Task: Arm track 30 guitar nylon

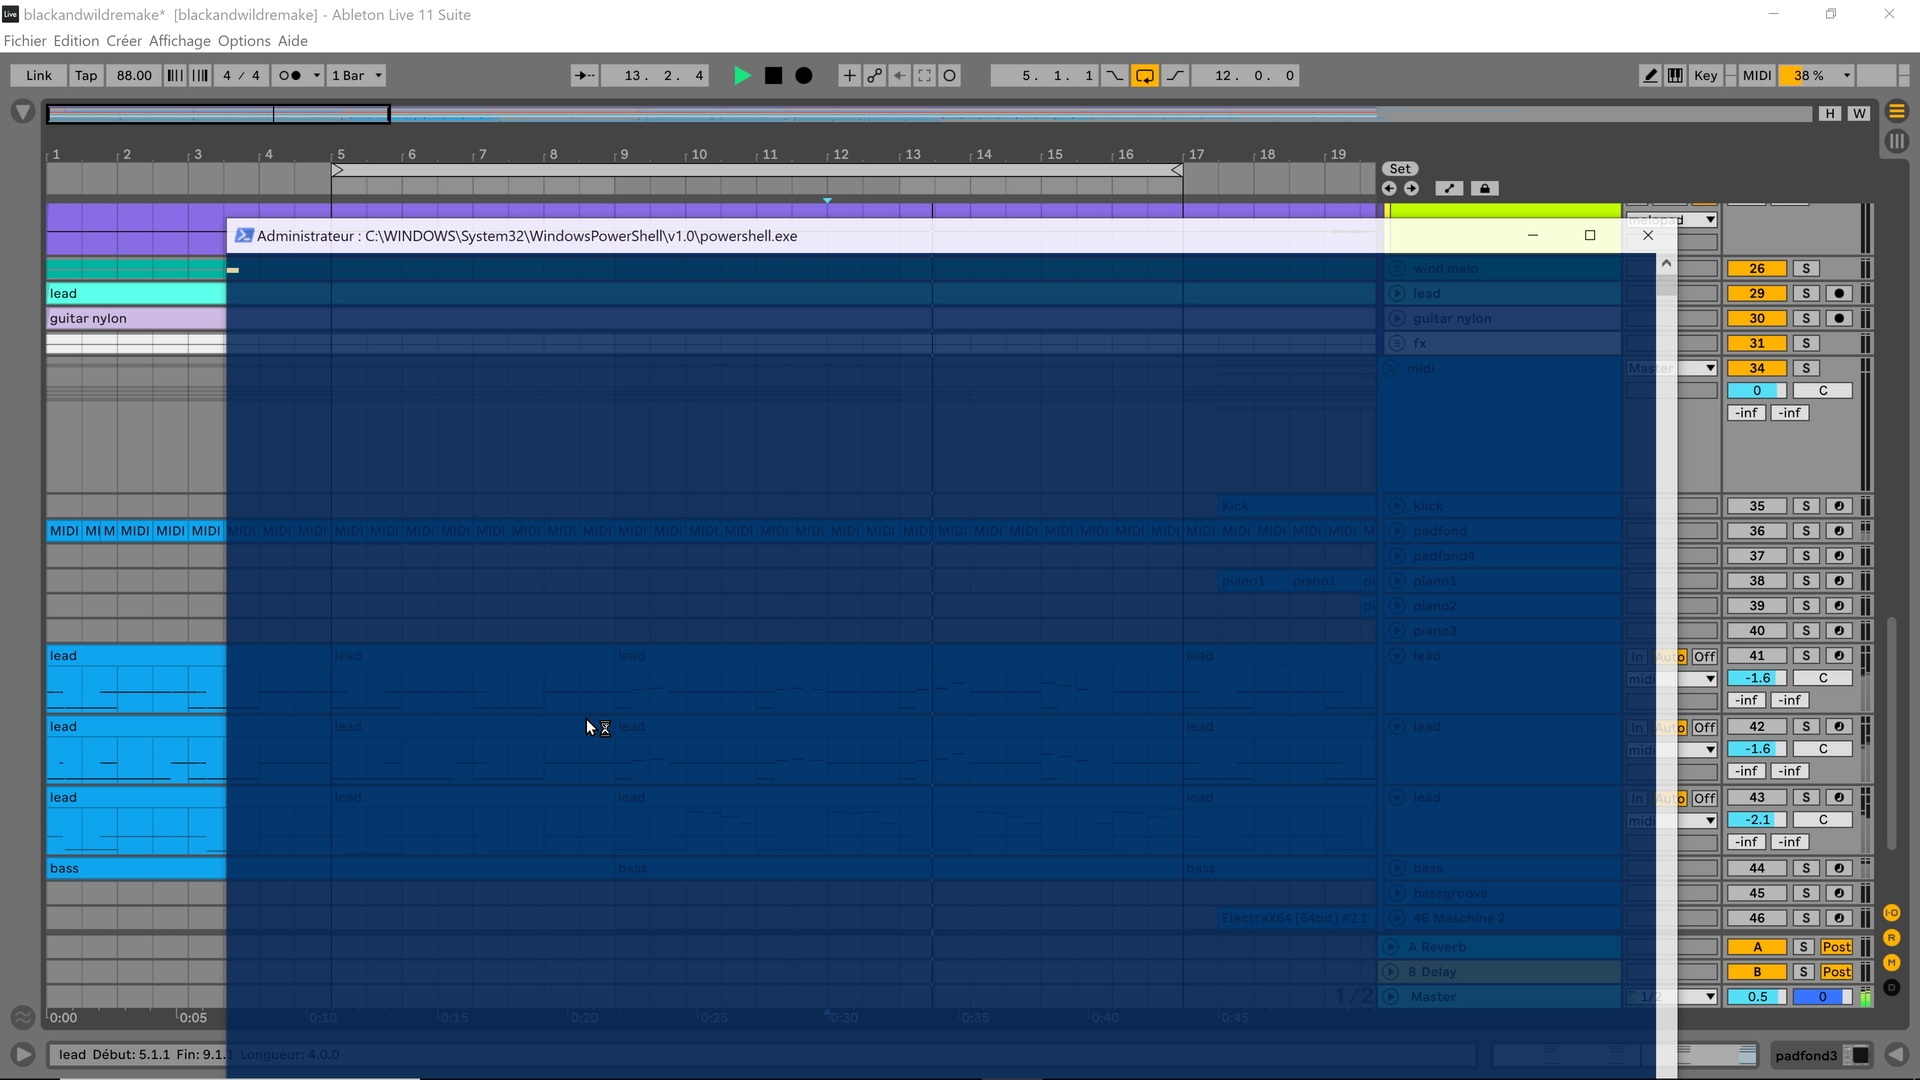Action: (x=1839, y=318)
